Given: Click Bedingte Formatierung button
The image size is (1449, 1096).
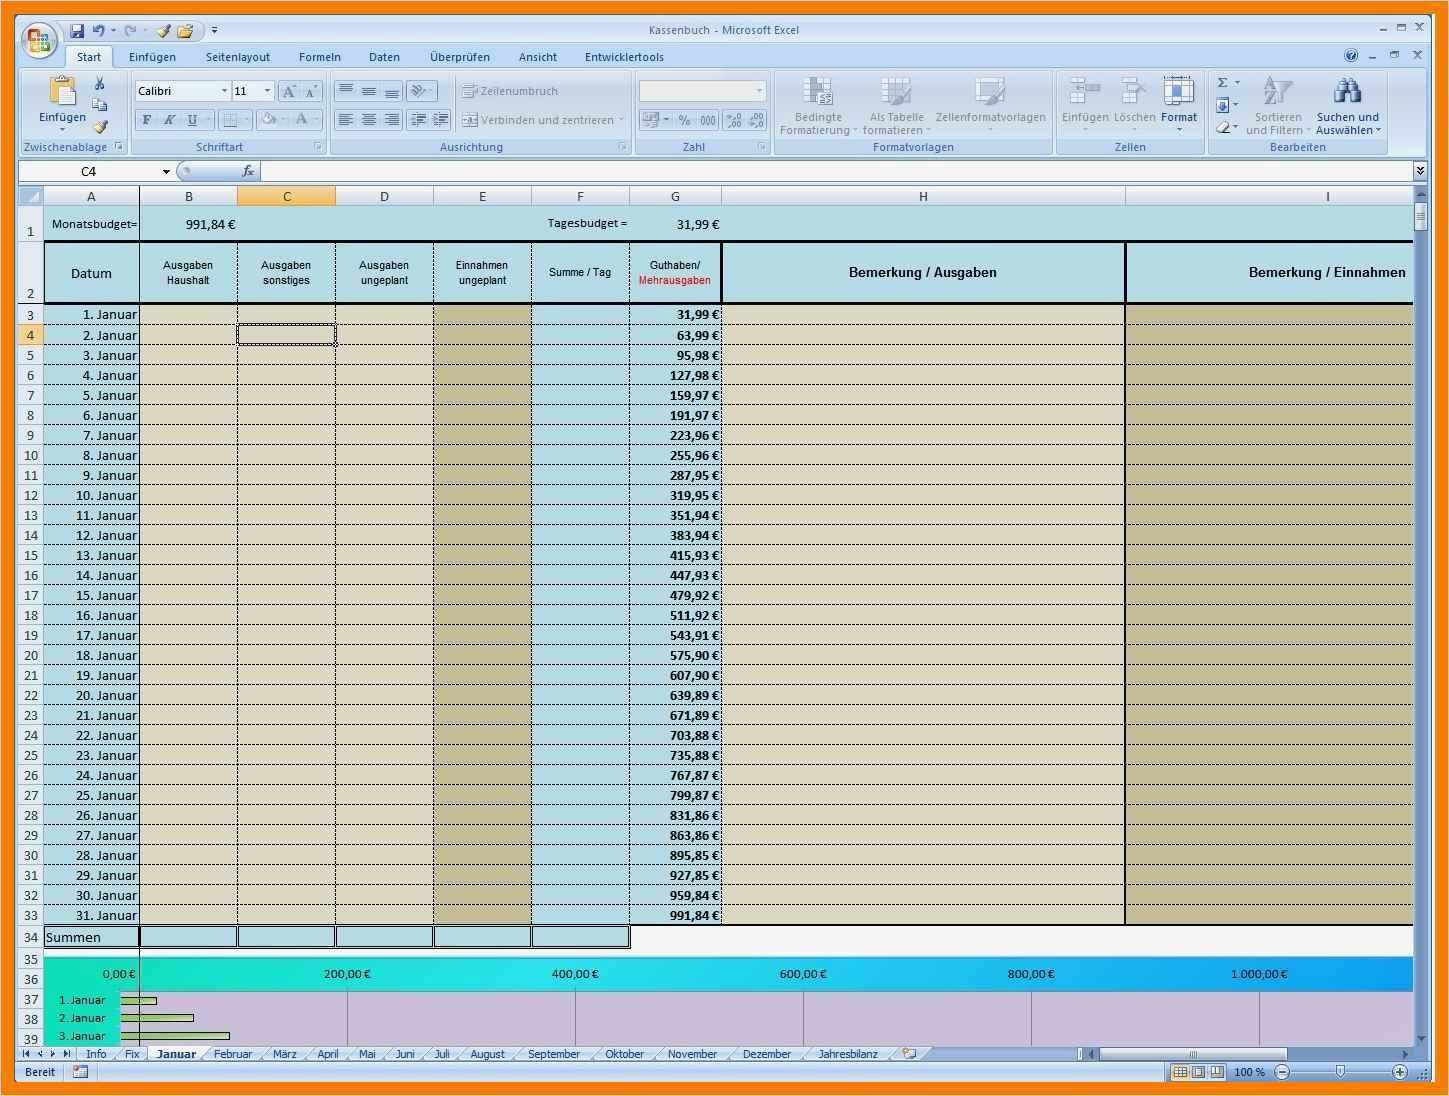Looking at the screenshot, I should pyautogui.click(x=818, y=104).
